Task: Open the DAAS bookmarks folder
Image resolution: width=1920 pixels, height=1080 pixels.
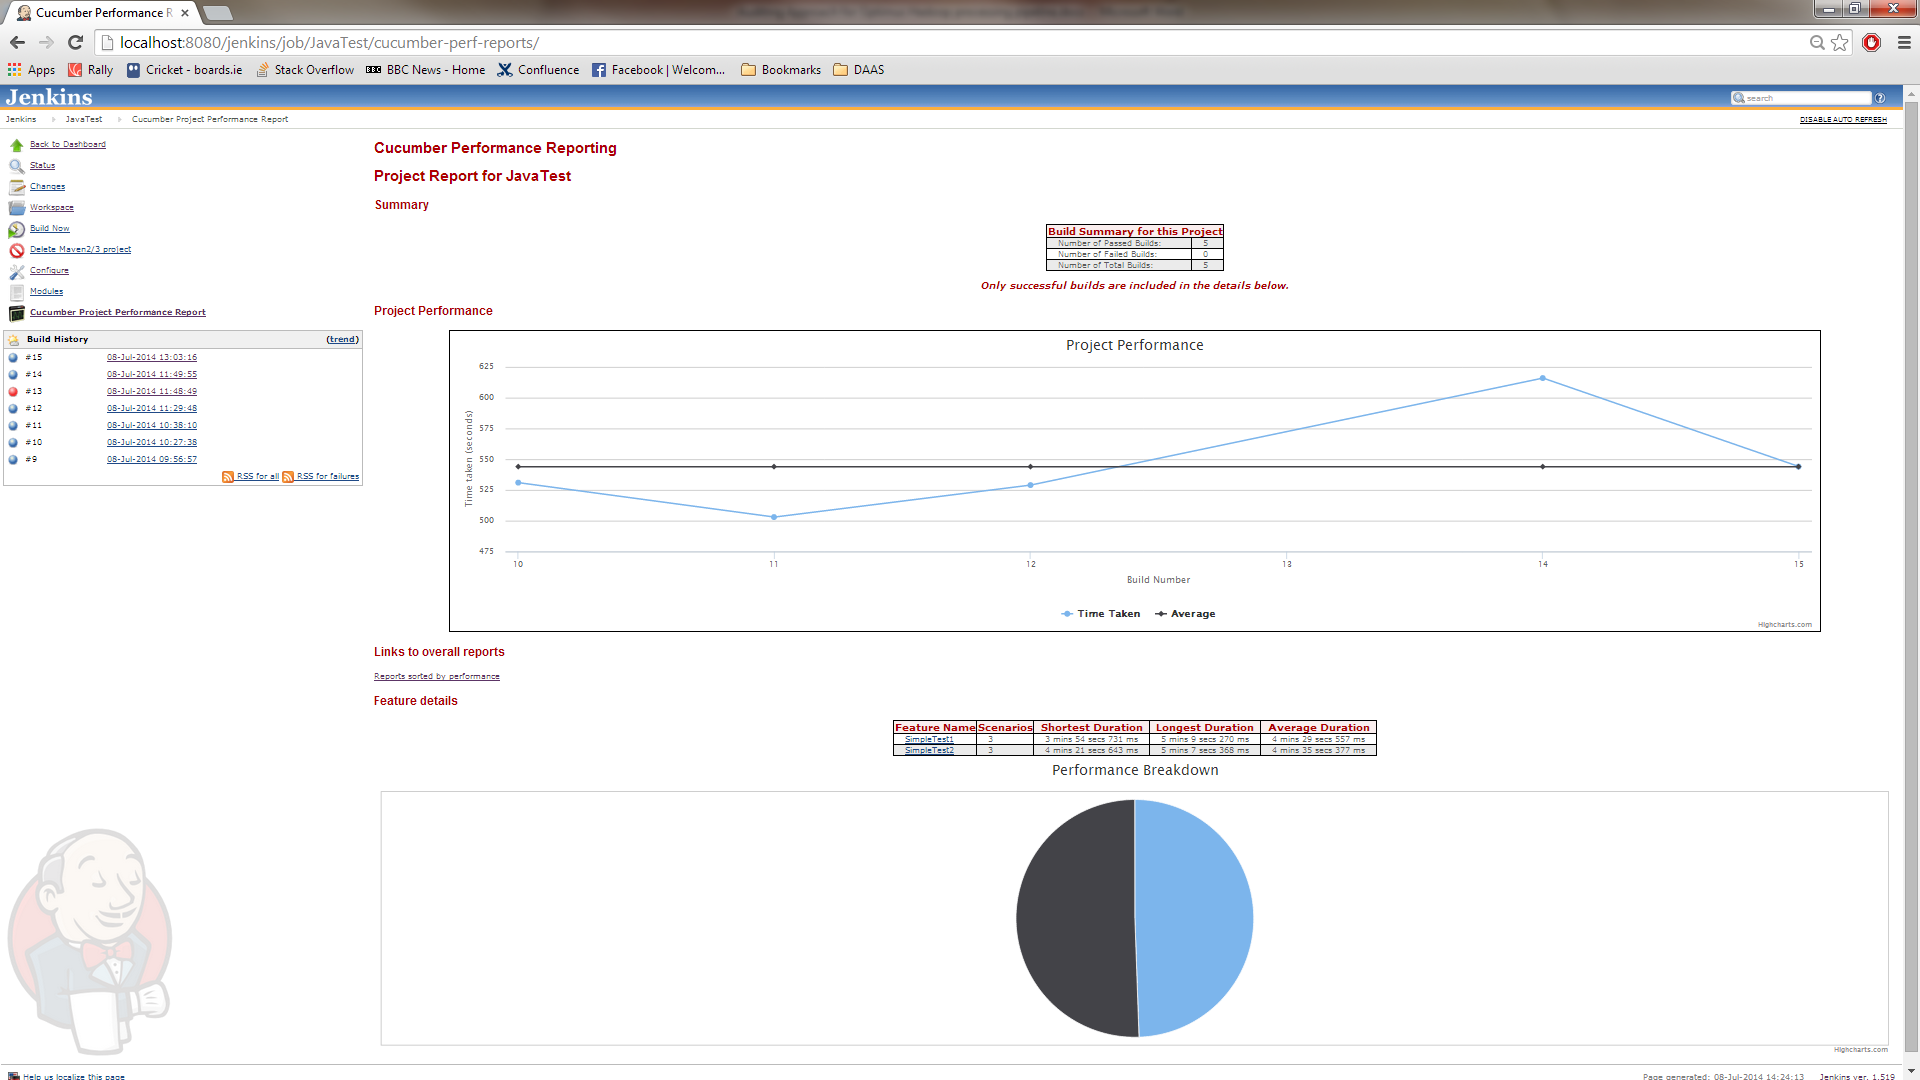Action: coord(859,70)
